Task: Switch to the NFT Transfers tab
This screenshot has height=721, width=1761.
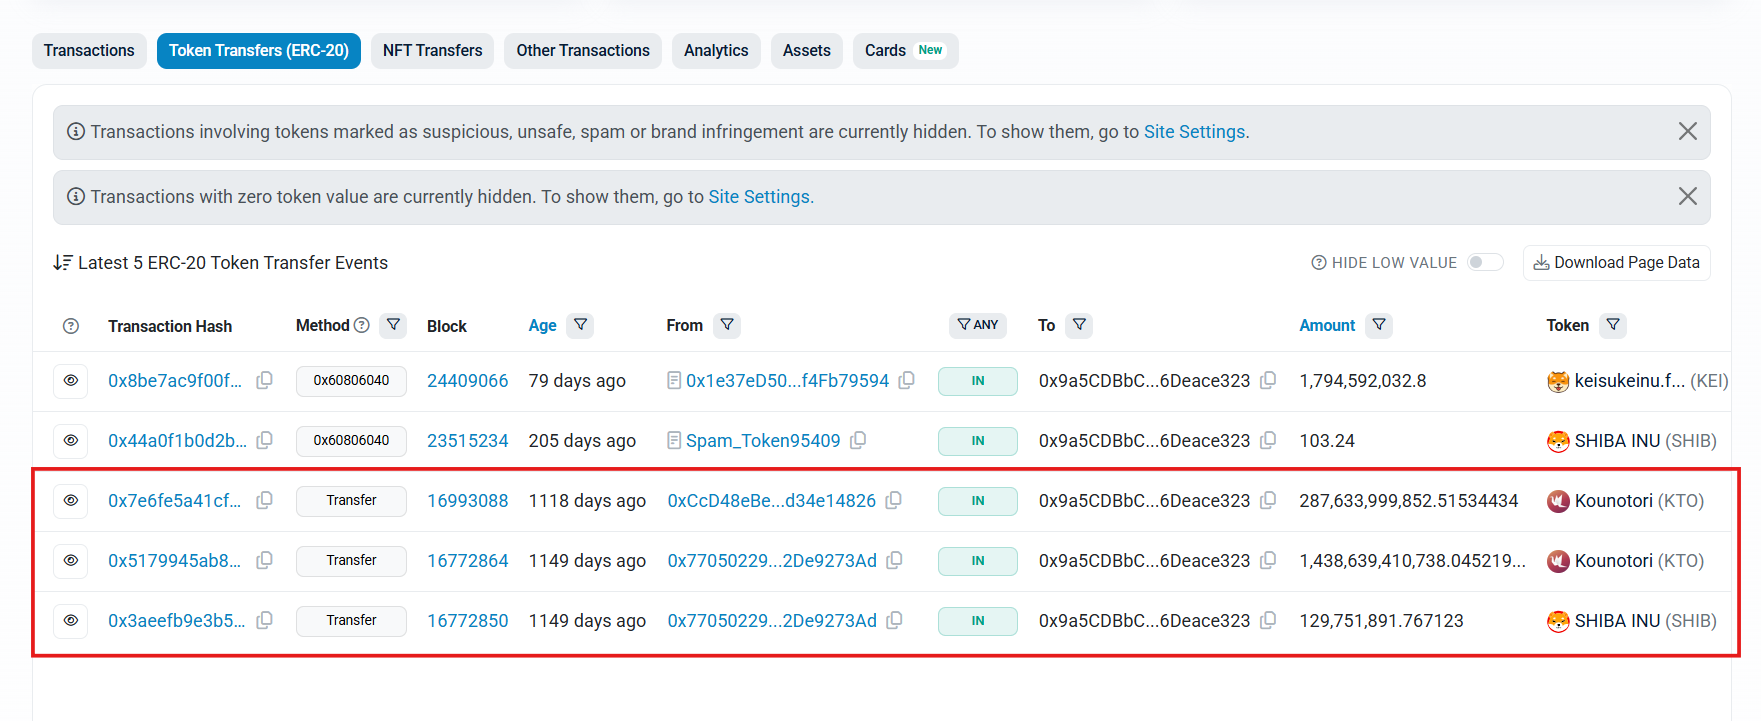Action: [432, 51]
